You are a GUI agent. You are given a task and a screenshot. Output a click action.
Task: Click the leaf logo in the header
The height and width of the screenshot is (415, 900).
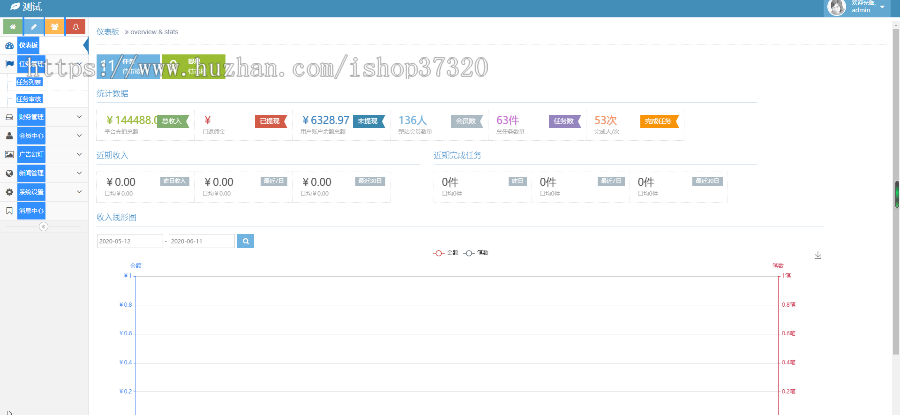(x=15, y=7)
